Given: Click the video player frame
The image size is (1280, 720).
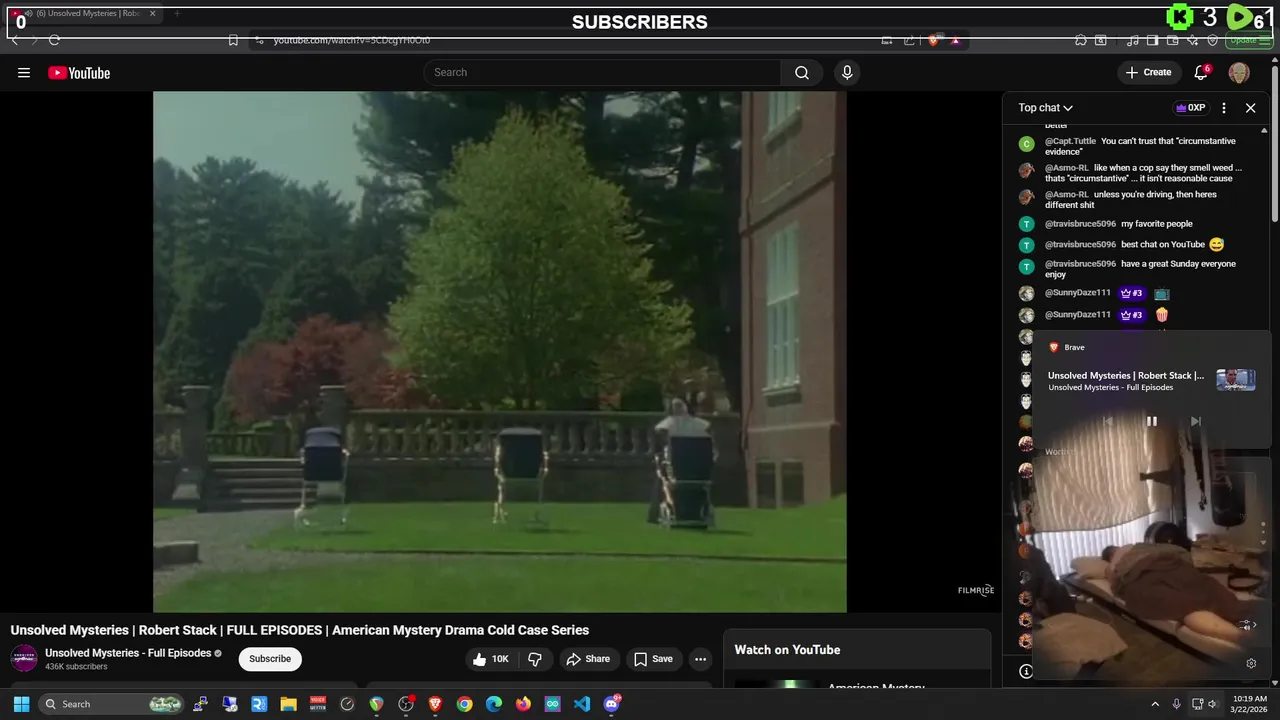Looking at the screenshot, I should point(499,352).
